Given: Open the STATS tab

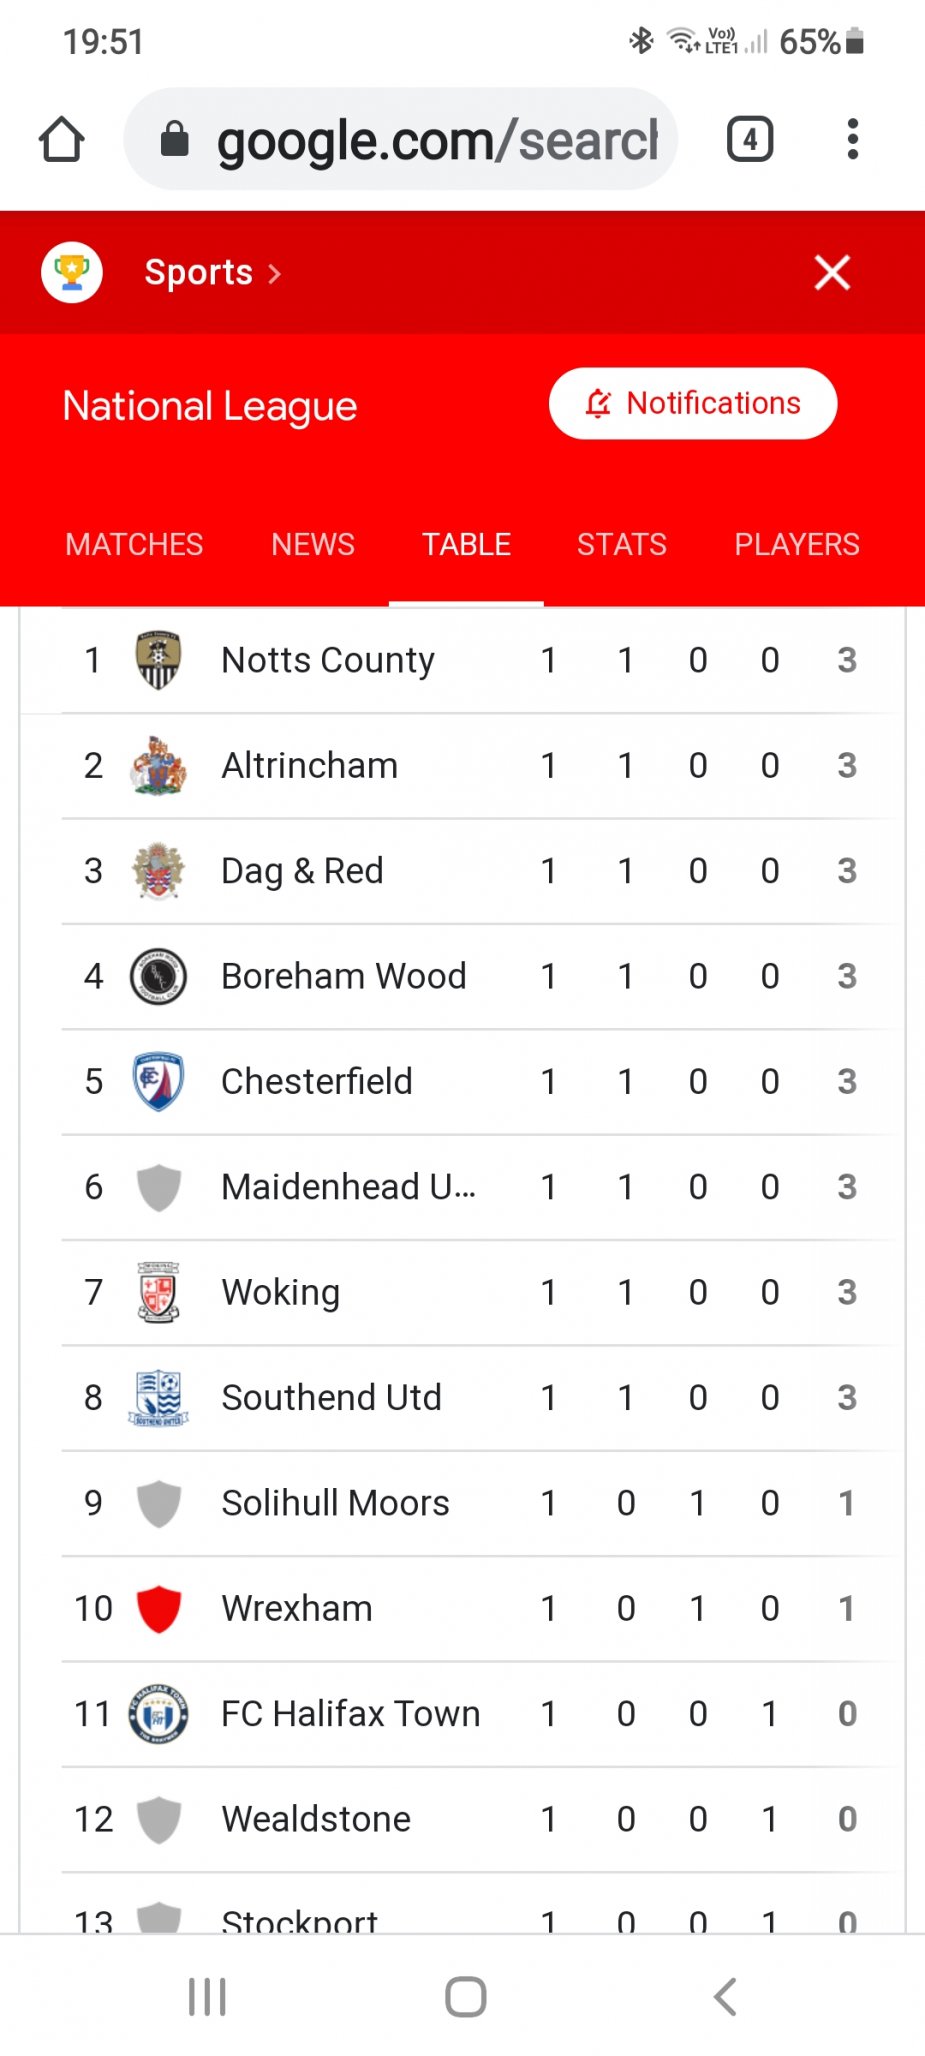Looking at the screenshot, I should pos(622,544).
